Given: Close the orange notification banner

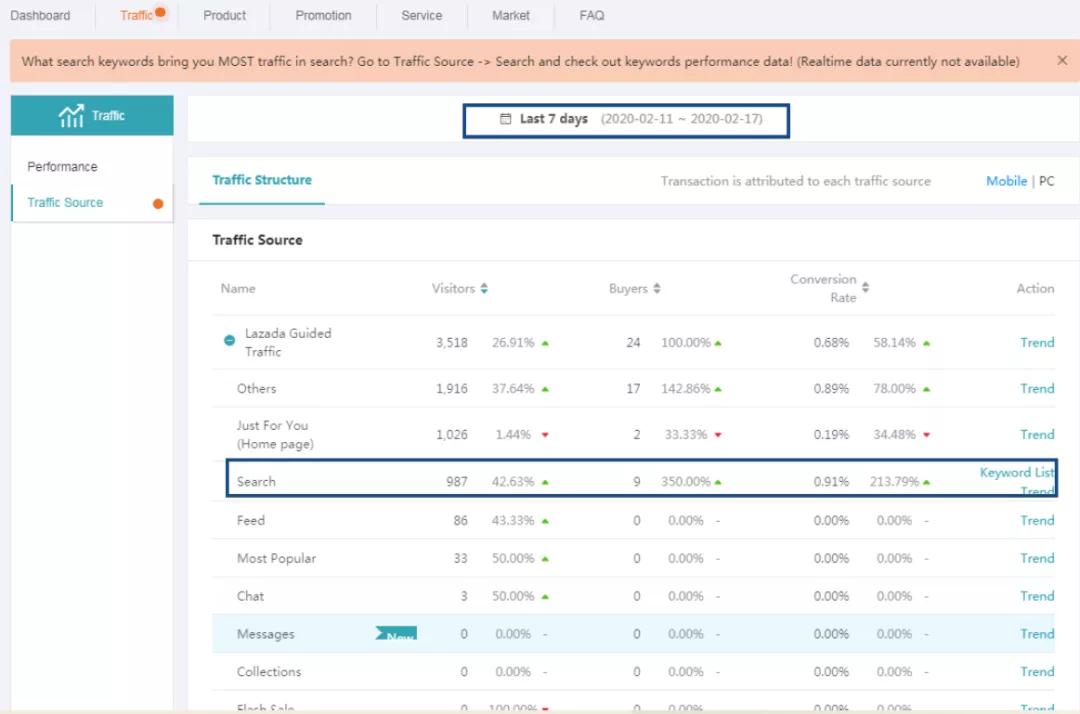Looking at the screenshot, I should point(1062,61).
